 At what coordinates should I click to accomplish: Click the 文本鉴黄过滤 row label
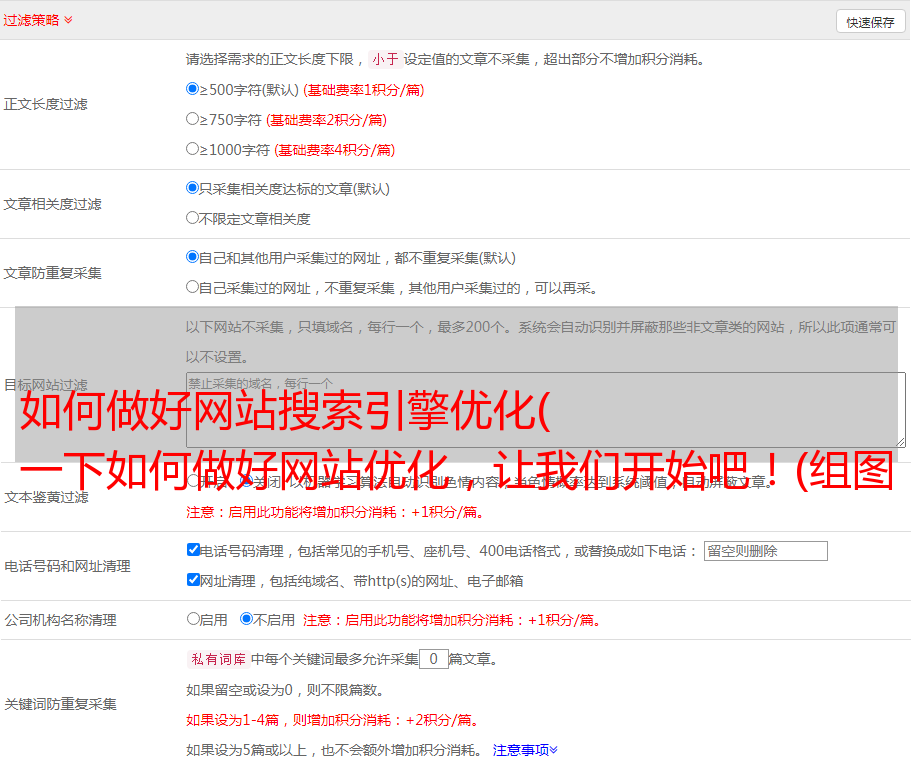pos(47,497)
